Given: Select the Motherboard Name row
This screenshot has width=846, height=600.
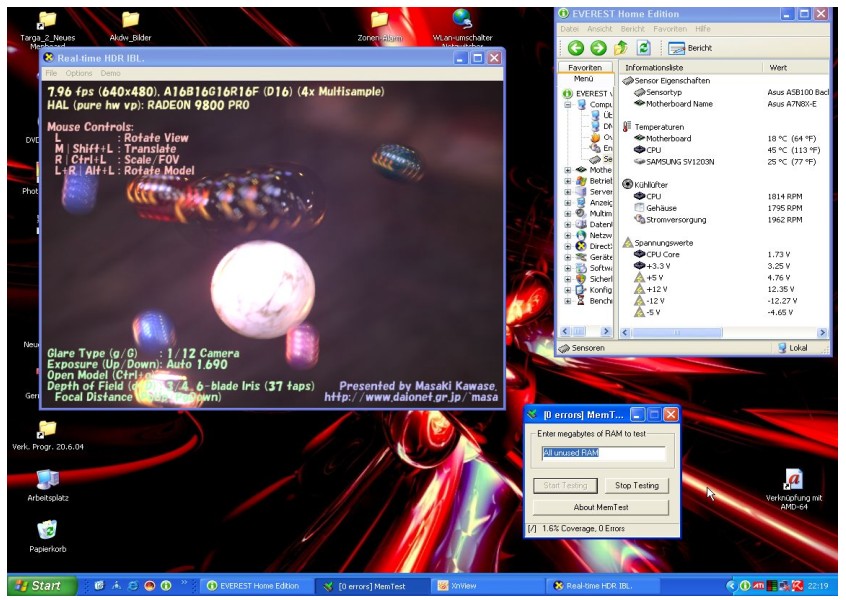Looking at the screenshot, I should point(725,104).
